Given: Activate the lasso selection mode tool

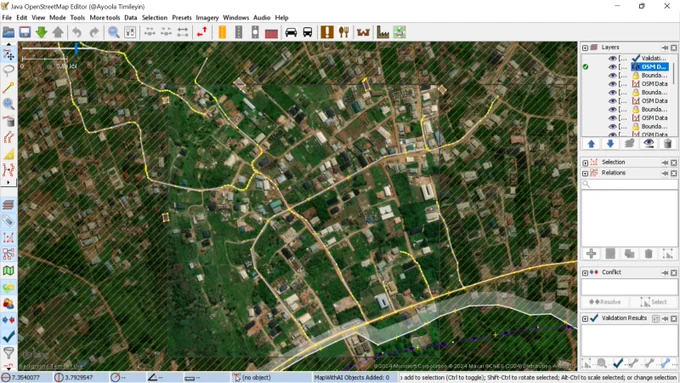Looking at the screenshot, I should click(x=8, y=71).
